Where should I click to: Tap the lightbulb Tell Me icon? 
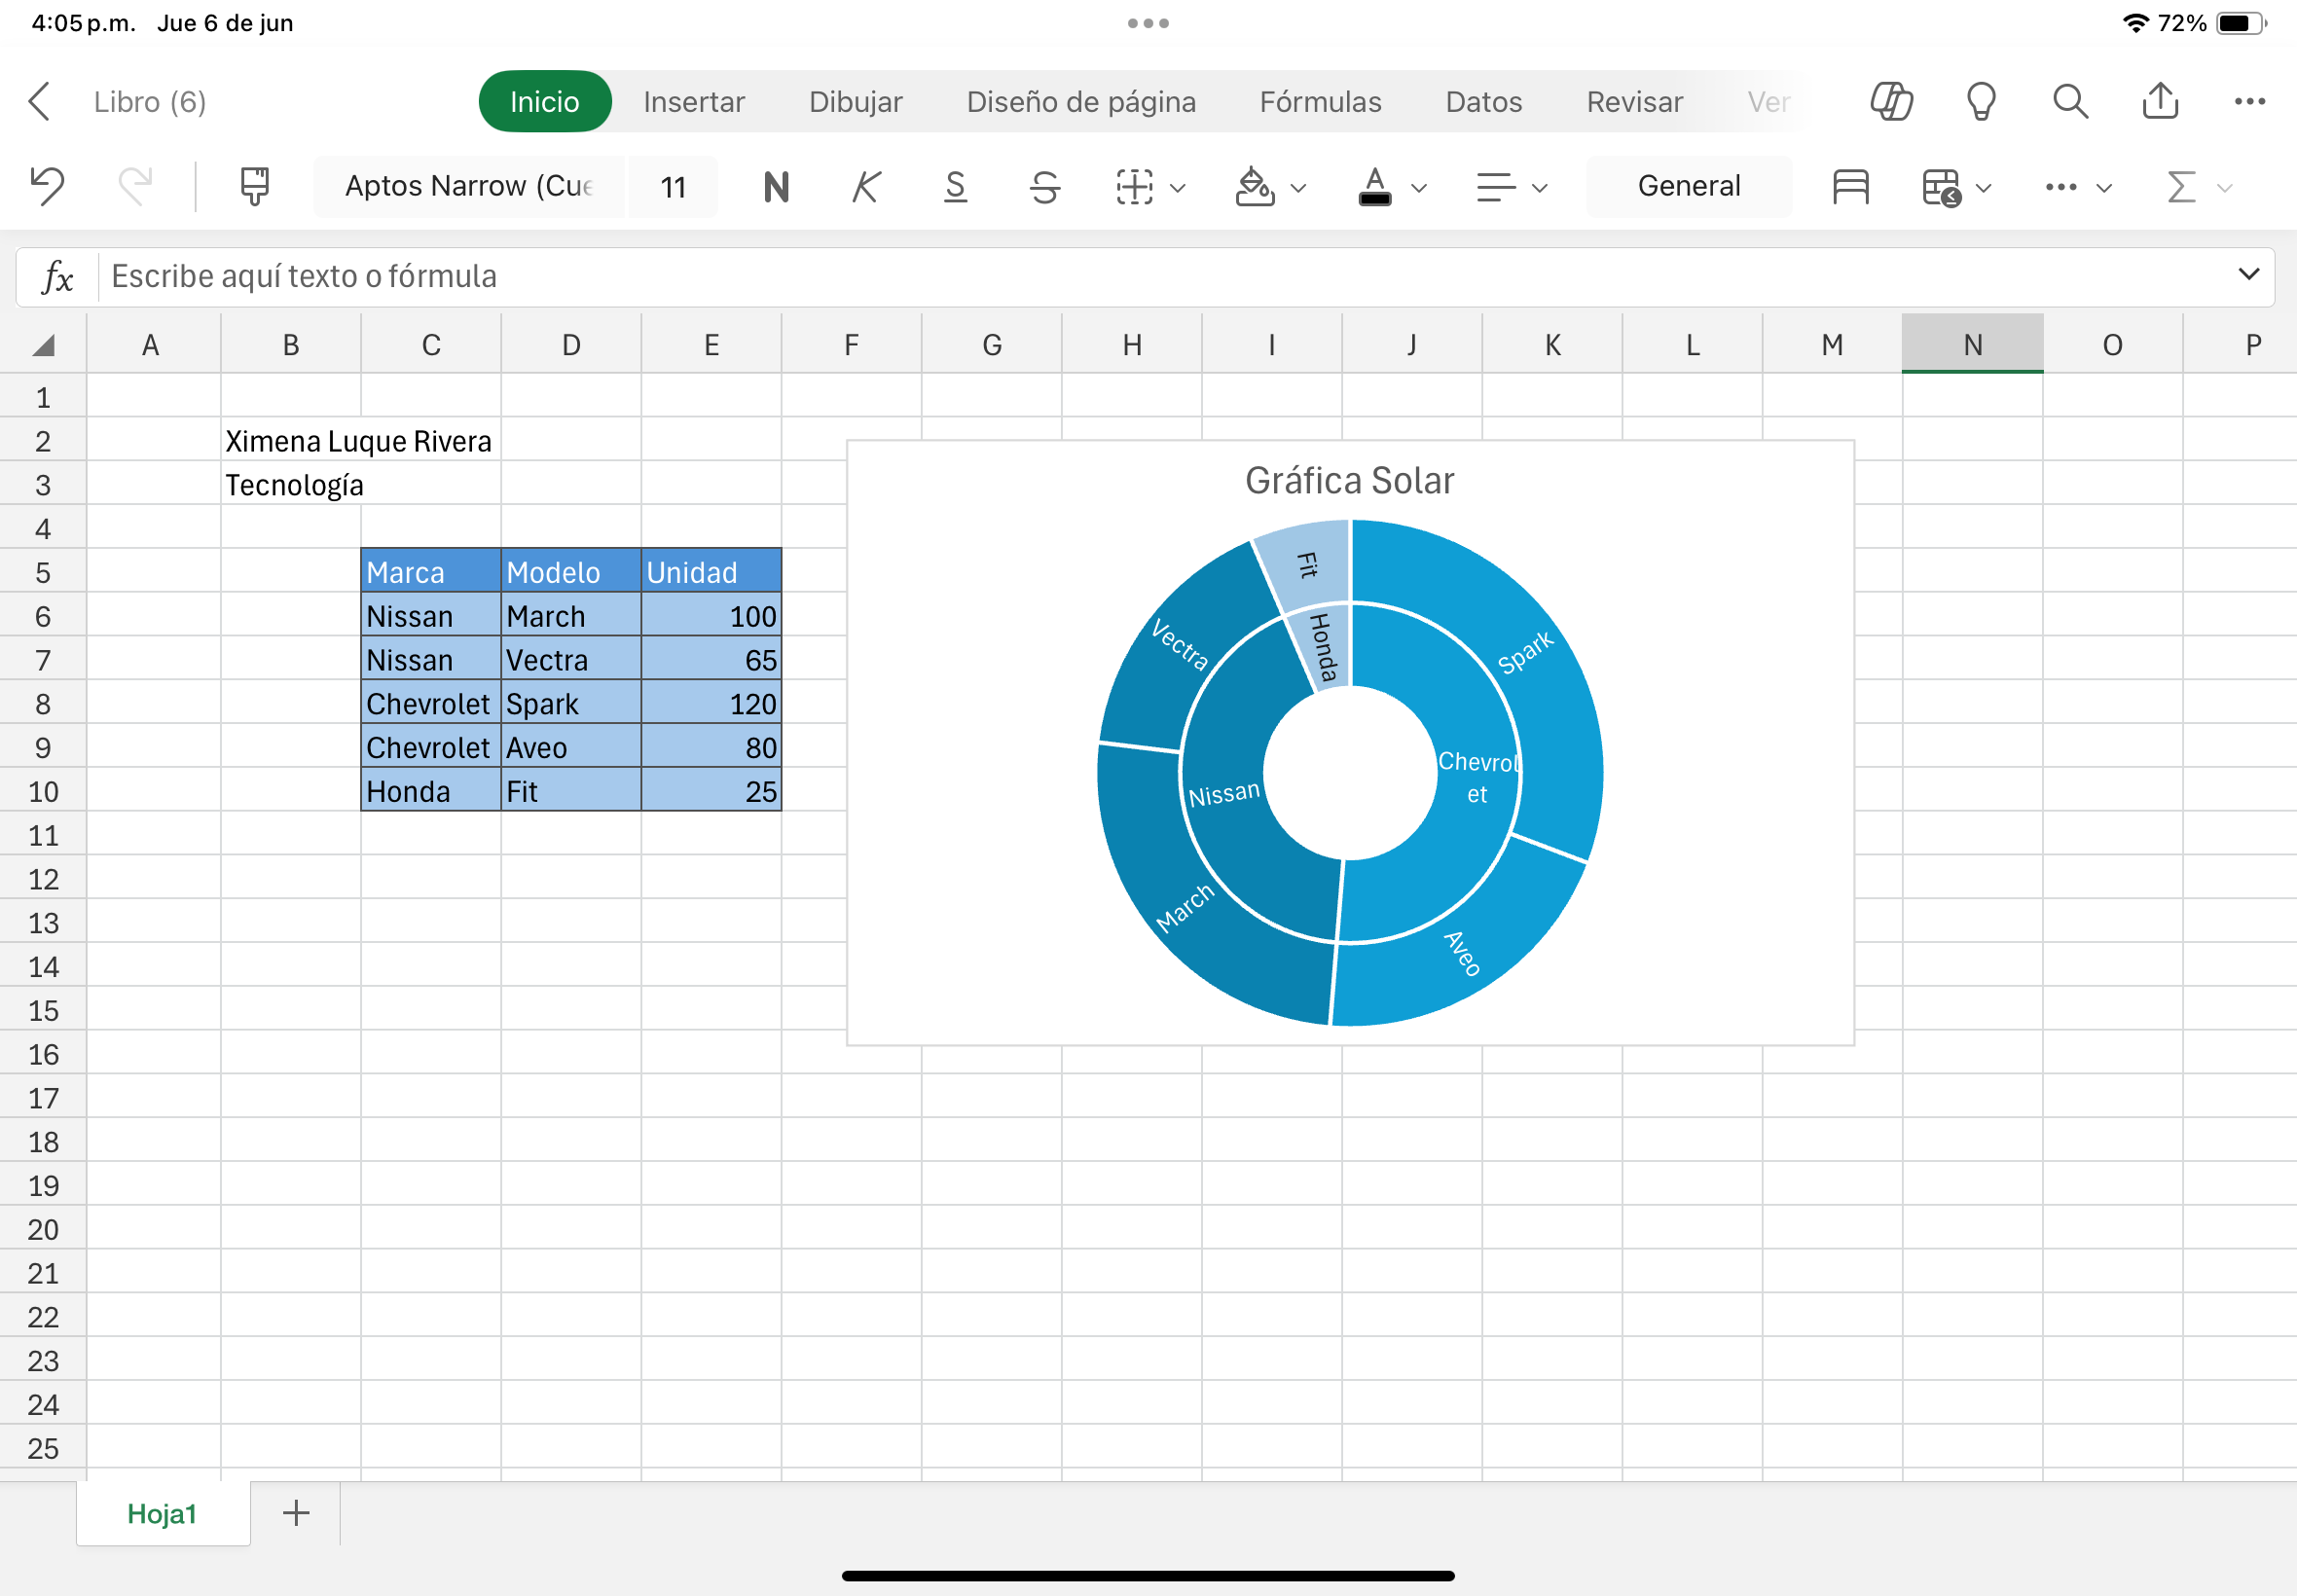(x=1980, y=101)
